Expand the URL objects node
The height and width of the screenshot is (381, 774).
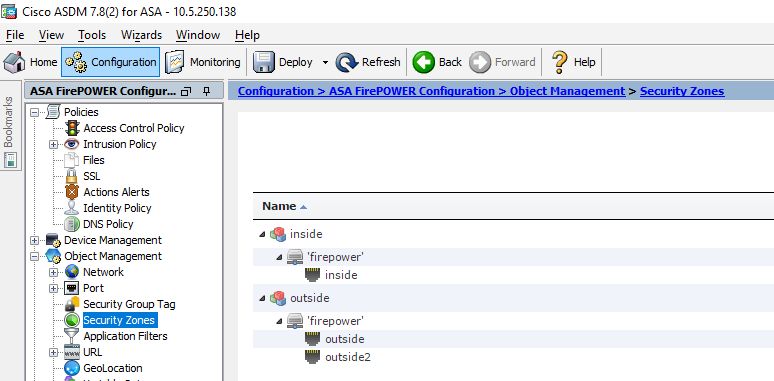tap(53, 352)
